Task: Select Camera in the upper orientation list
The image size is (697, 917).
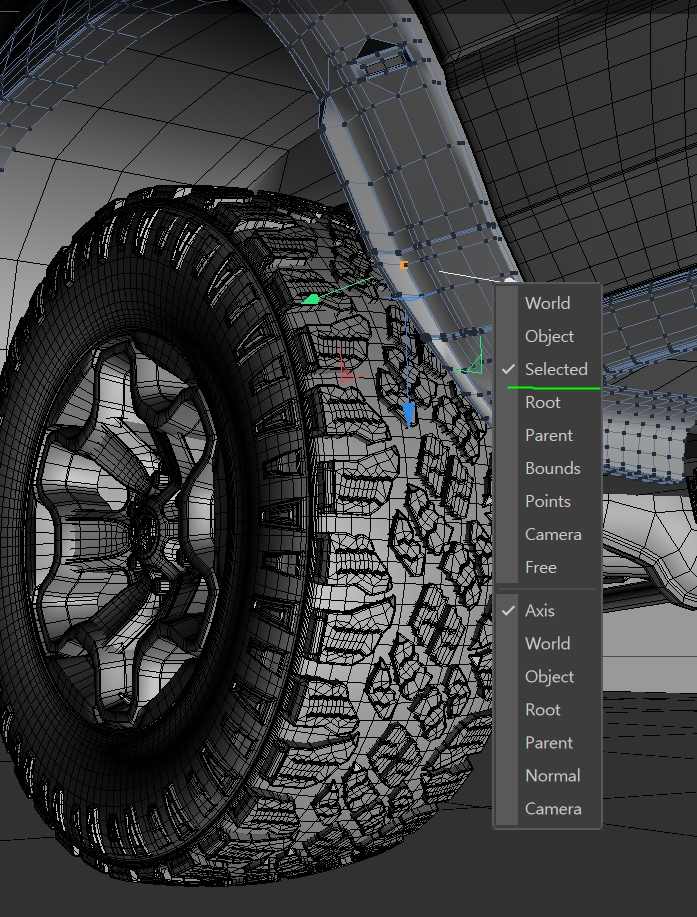Action: (548, 535)
